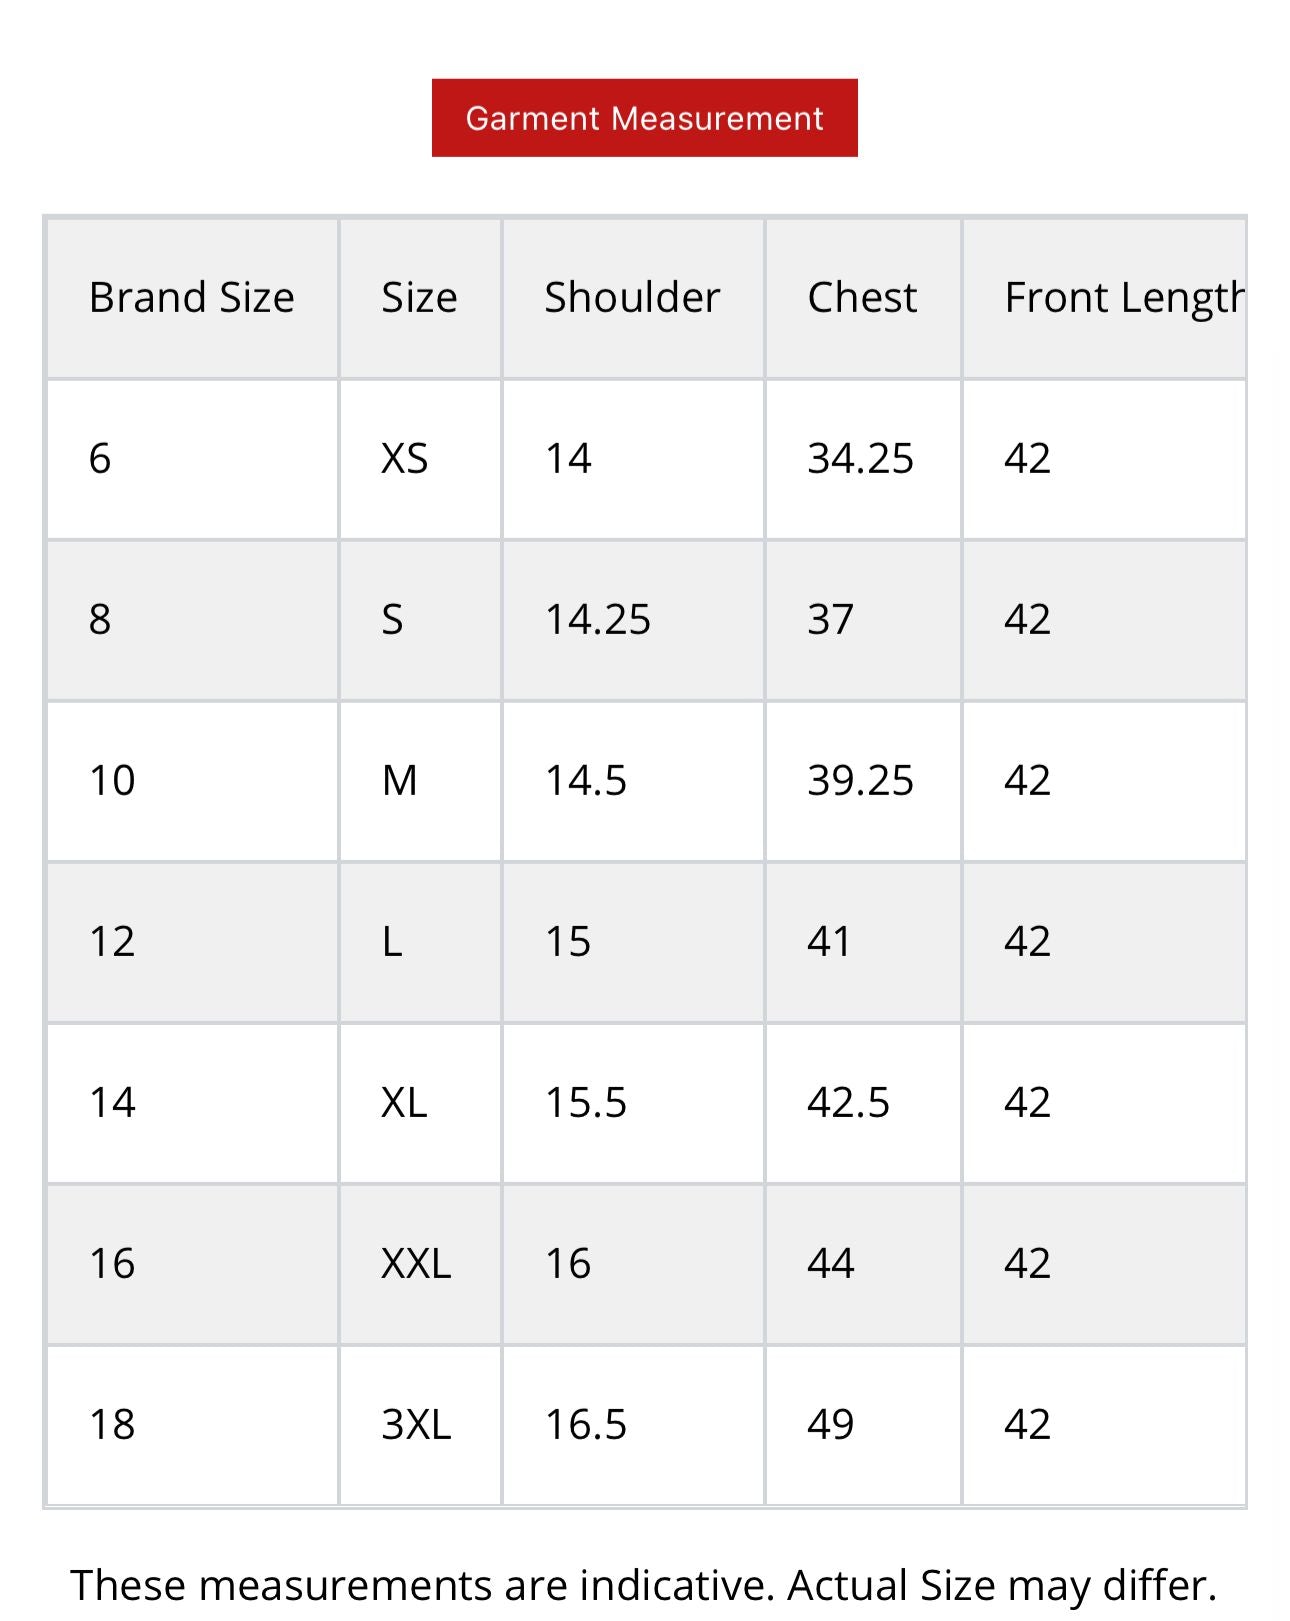1290x1621 pixels.
Task: Click the Garment Measurement button
Action: [644, 118]
